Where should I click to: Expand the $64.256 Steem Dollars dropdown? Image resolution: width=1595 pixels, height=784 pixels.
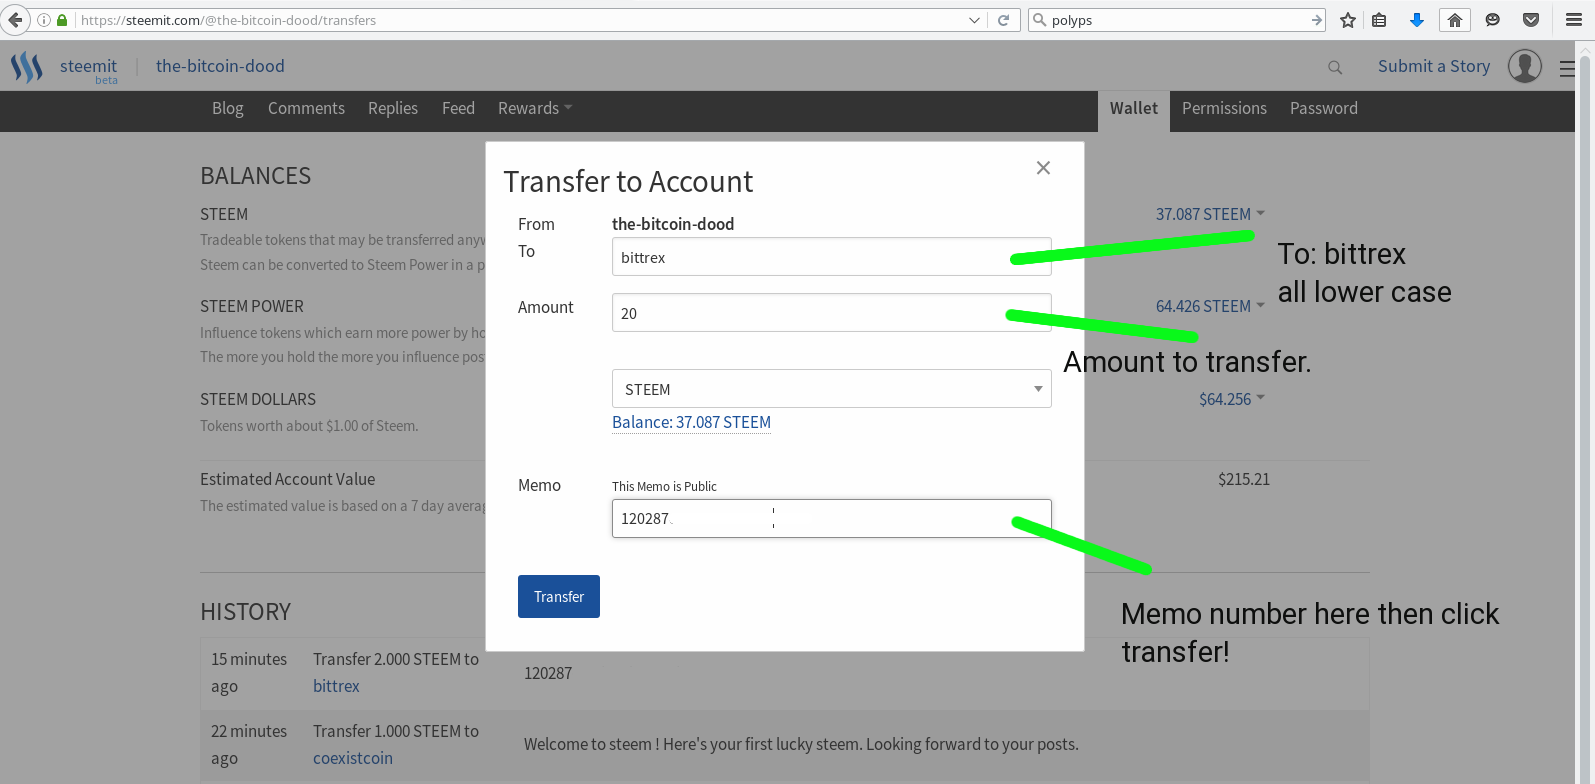tap(1232, 399)
